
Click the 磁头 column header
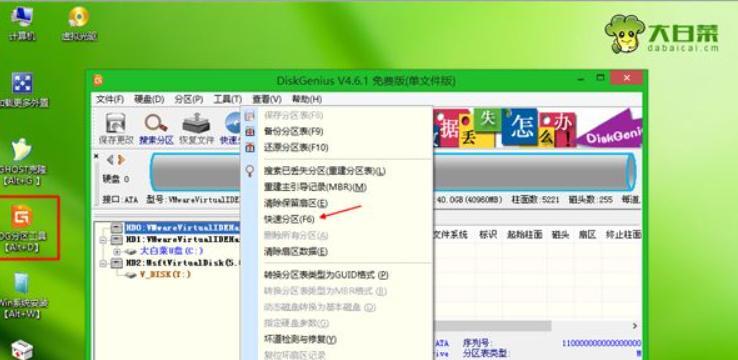[560, 235]
